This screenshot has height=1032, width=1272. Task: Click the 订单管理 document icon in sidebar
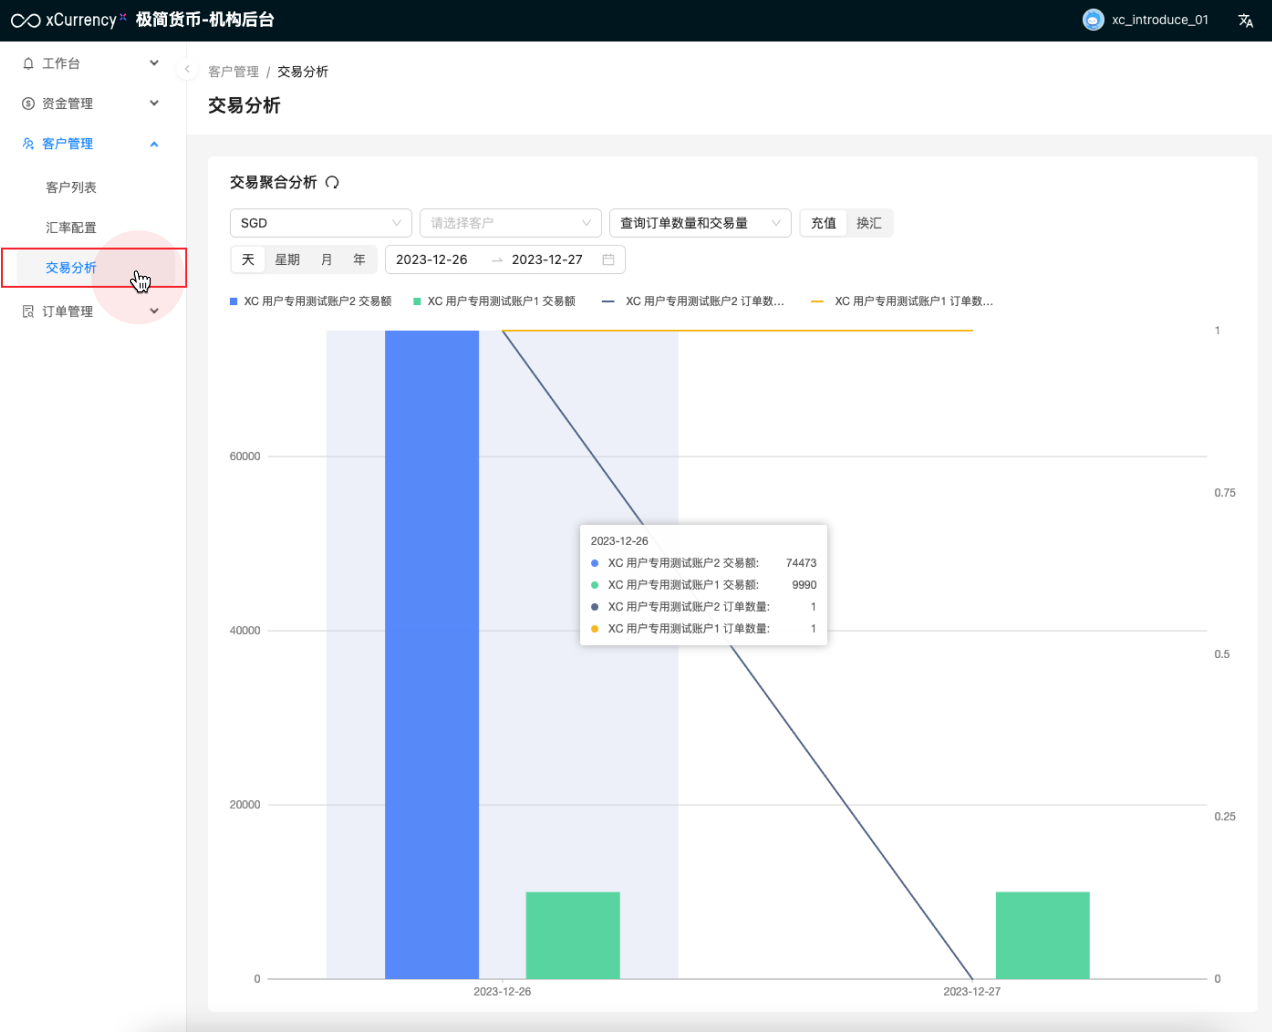coord(28,311)
